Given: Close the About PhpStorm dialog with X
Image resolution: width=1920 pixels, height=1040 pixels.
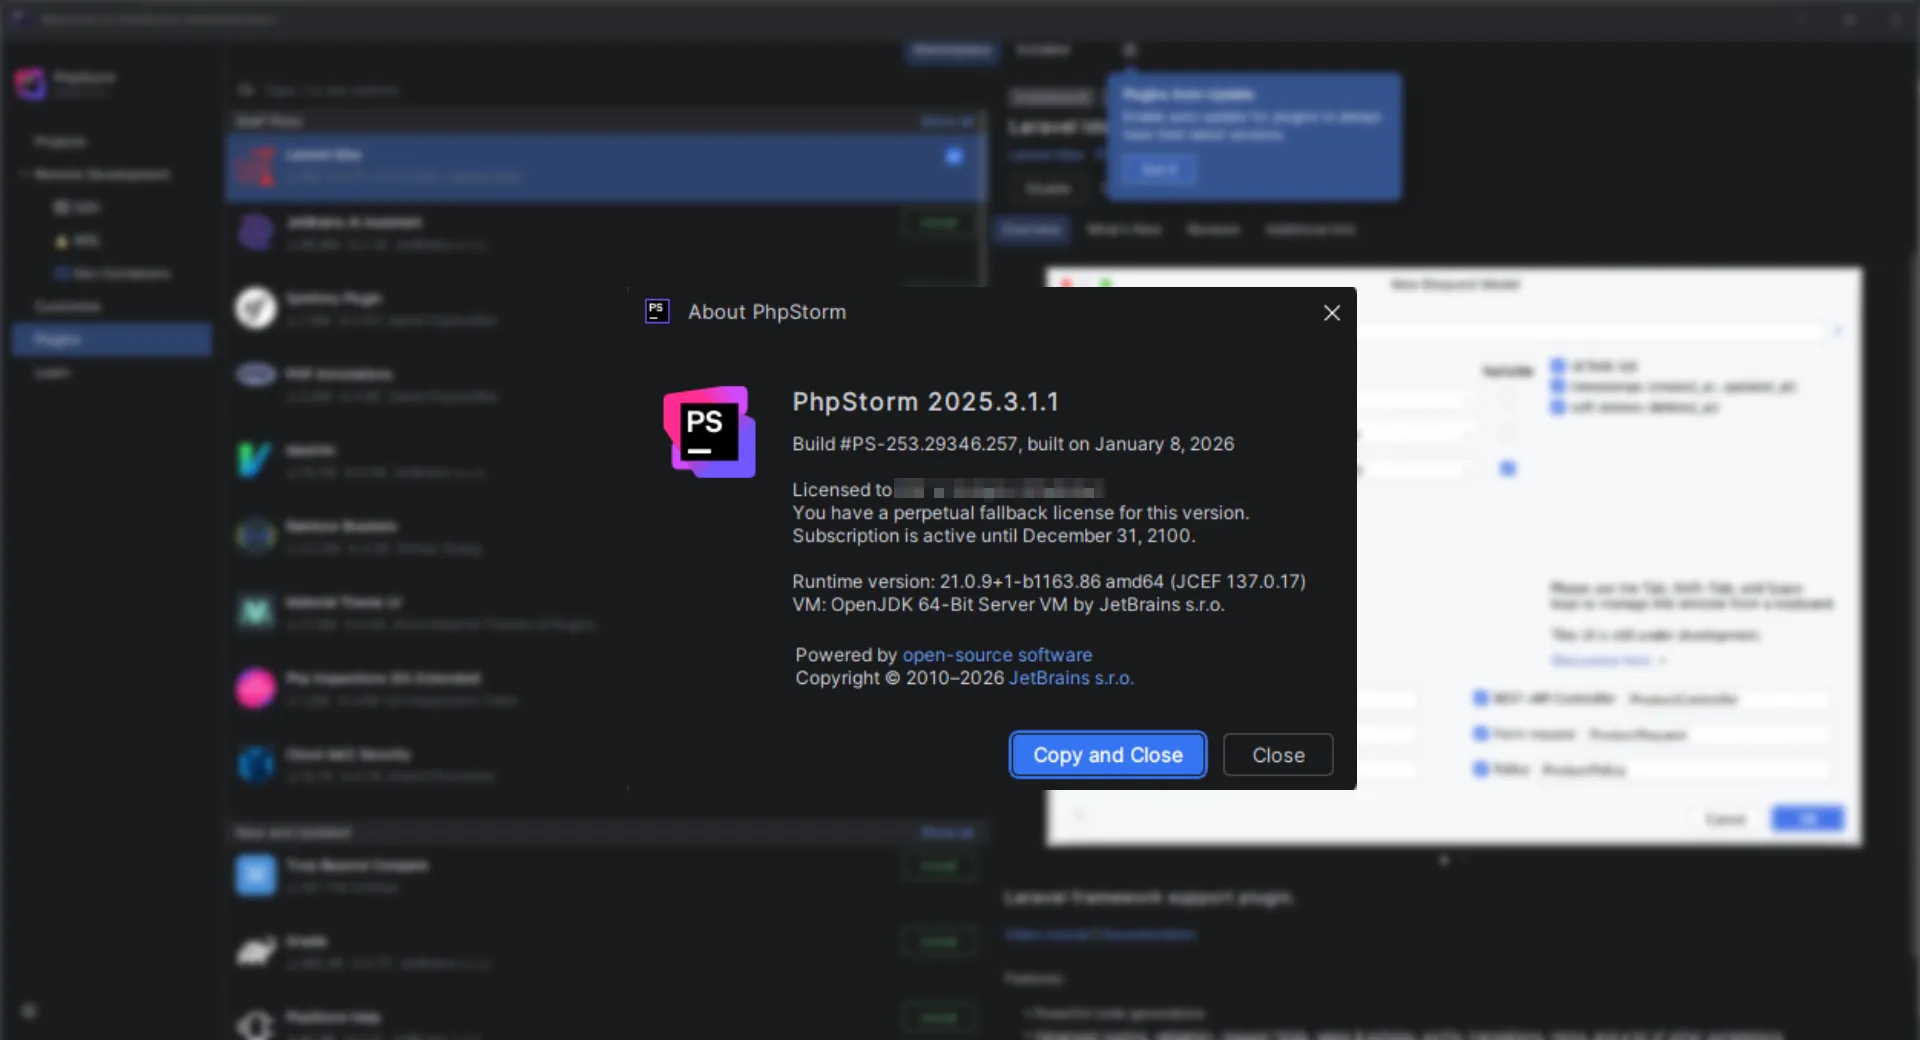Looking at the screenshot, I should pyautogui.click(x=1332, y=313).
